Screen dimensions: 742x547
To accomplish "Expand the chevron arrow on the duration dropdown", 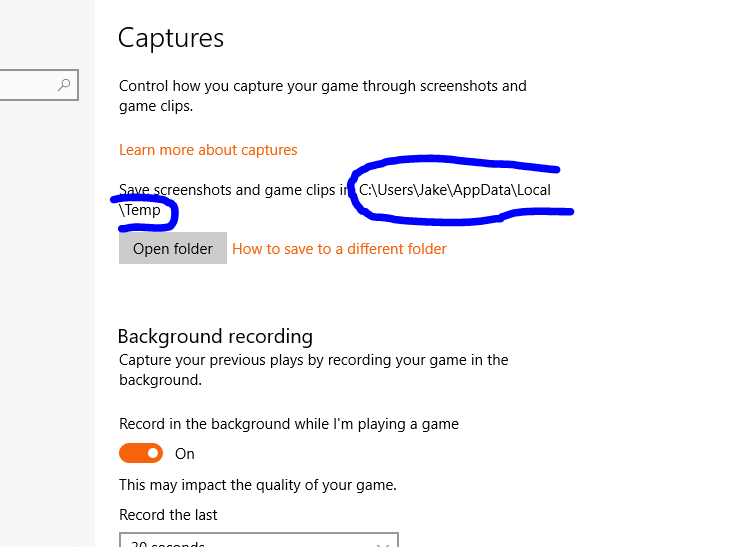I will click(382, 543).
